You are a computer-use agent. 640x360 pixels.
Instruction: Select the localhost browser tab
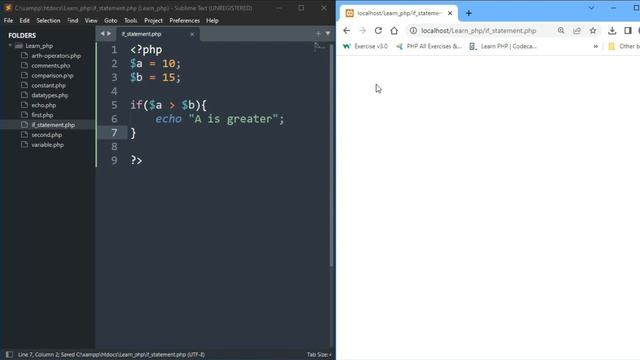tap(399, 13)
